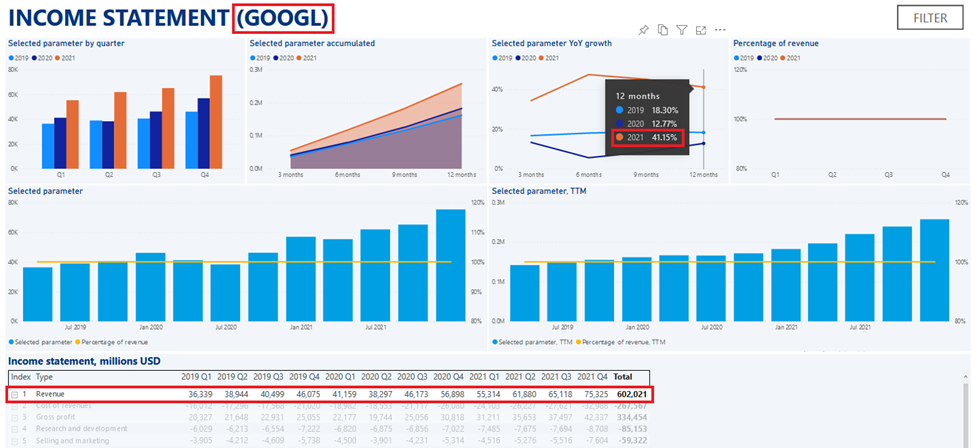
Task: Pin the YoY growth visual
Action: [644, 30]
